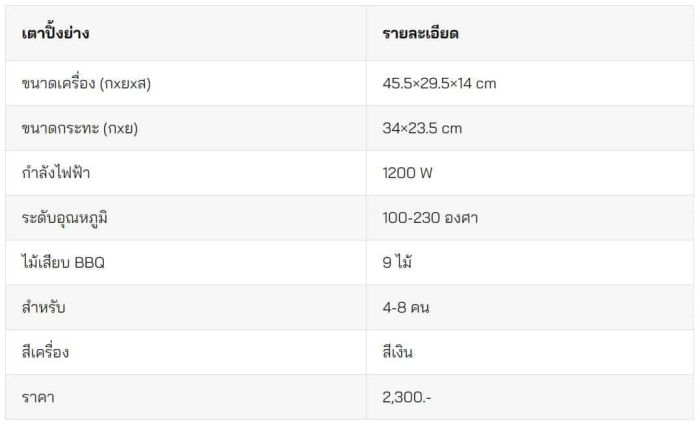Click the ระดับอุณหภูมิ row label

point(65,218)
